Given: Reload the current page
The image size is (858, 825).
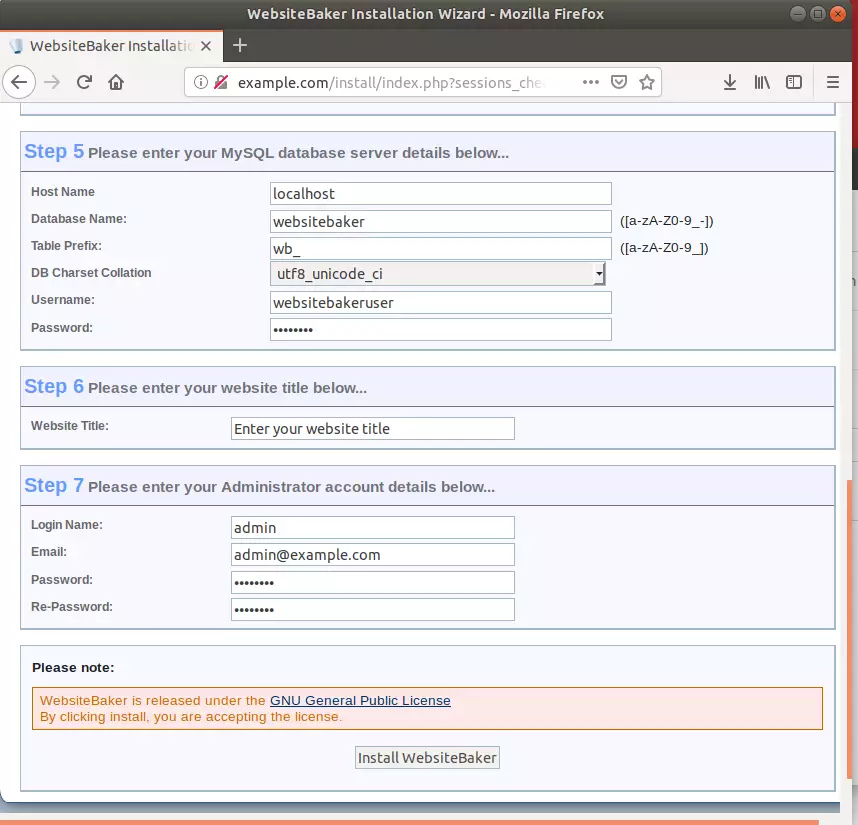Looking at the screenshot, I should (x=84, y=82).
